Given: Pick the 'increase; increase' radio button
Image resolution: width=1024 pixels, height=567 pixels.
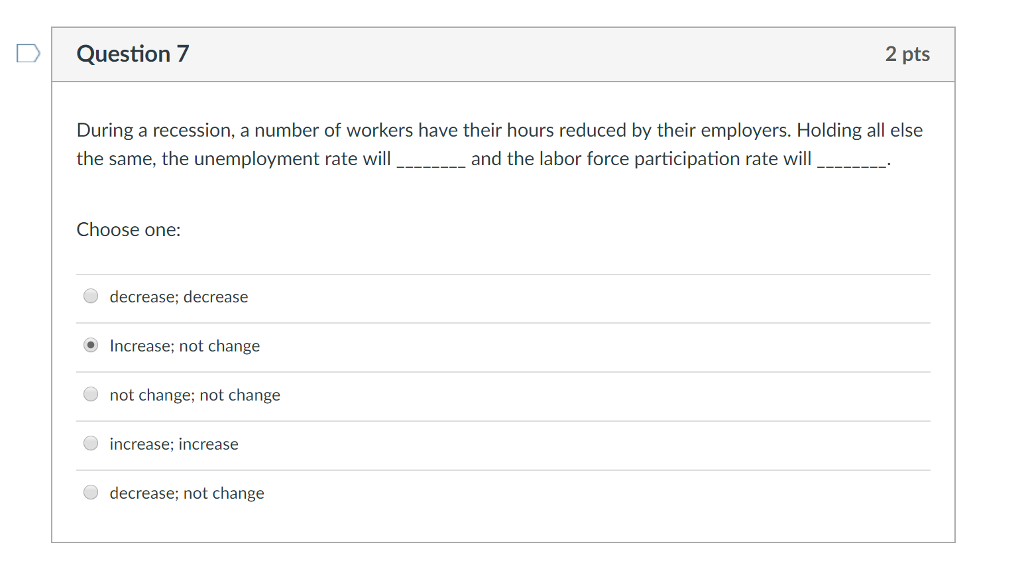Looking at the screenshot, I should (x=91, y=443).
